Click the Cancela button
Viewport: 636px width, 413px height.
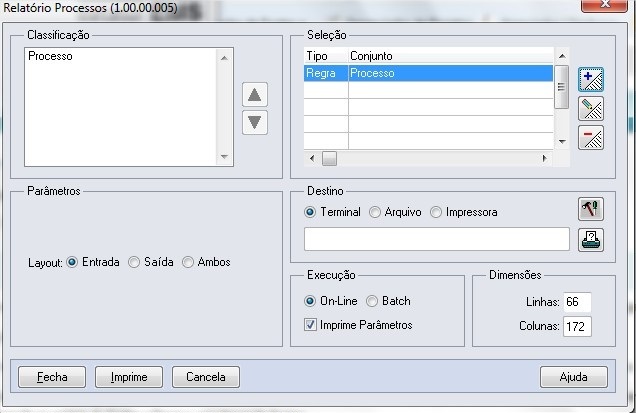pos(206,377)
